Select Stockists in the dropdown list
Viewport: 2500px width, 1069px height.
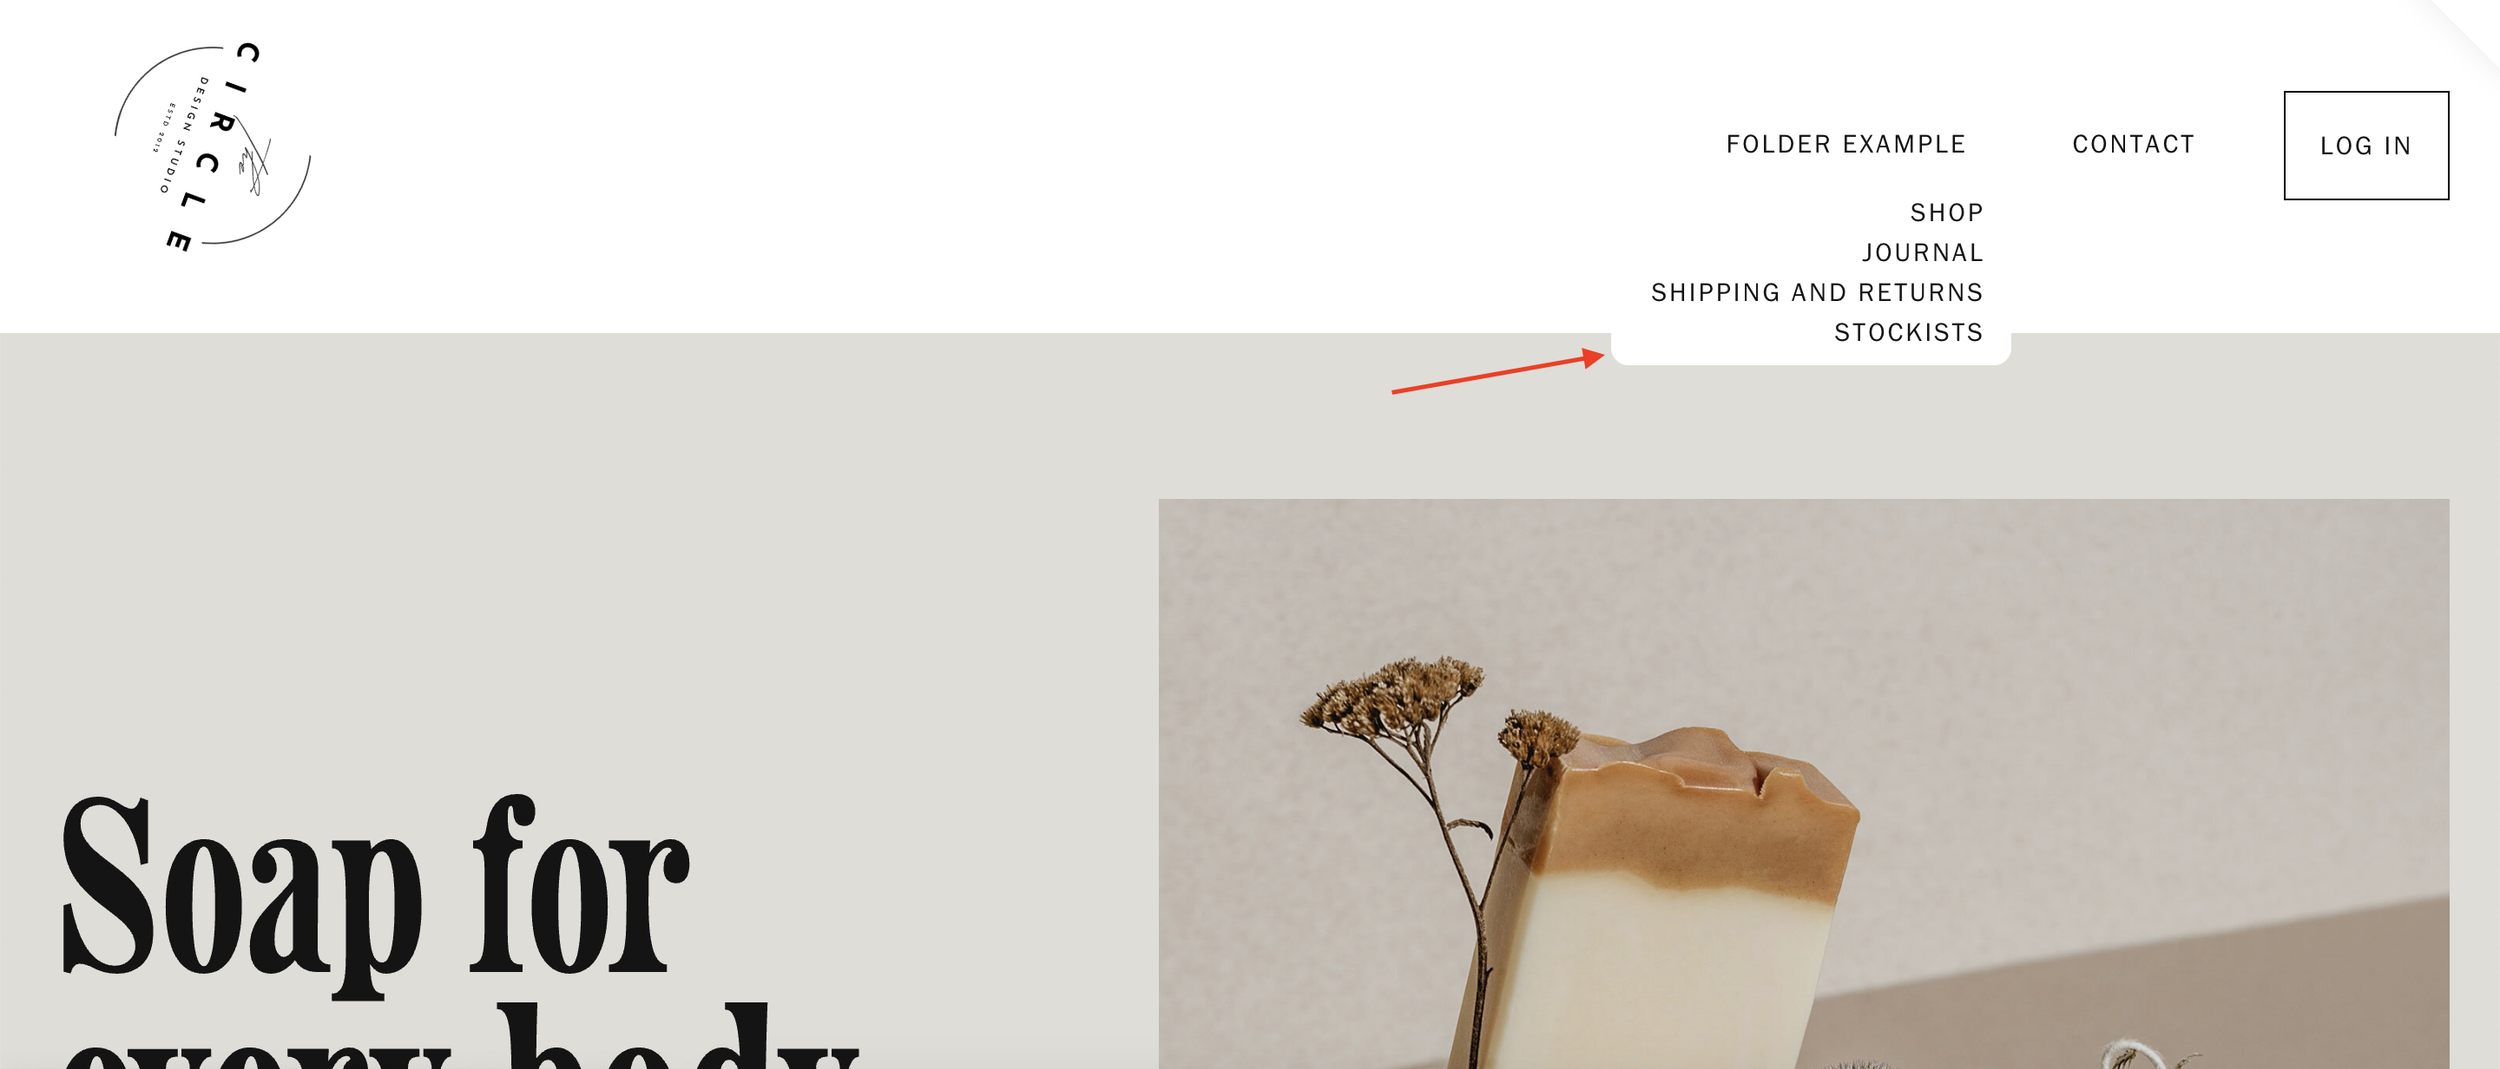point(1908,333)
